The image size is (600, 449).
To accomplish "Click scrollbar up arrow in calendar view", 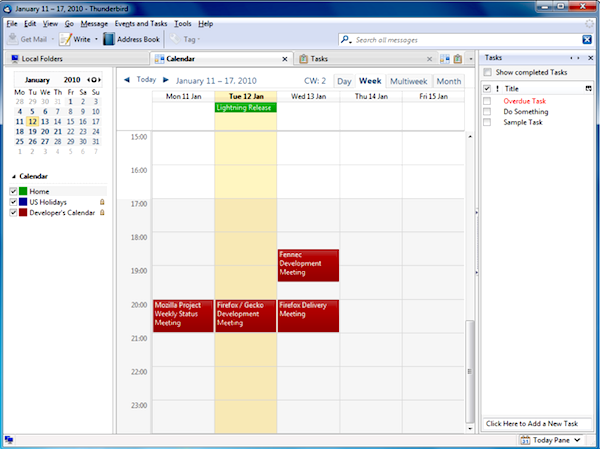I will point(470,137).
